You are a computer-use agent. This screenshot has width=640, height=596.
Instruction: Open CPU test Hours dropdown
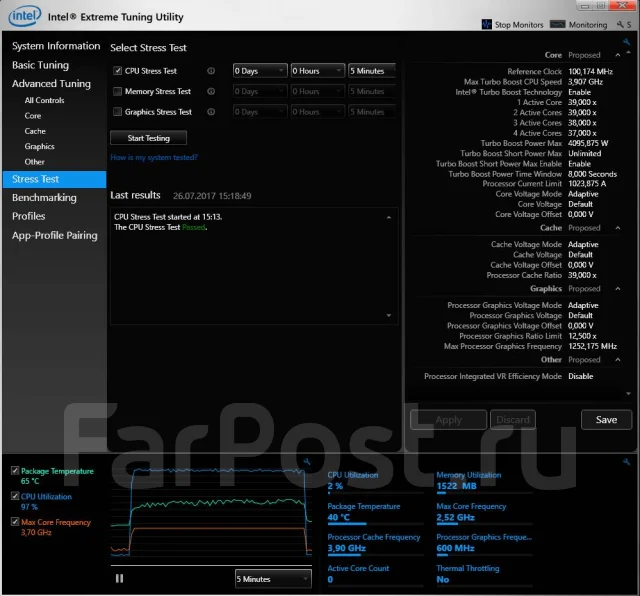coord(318,71)
